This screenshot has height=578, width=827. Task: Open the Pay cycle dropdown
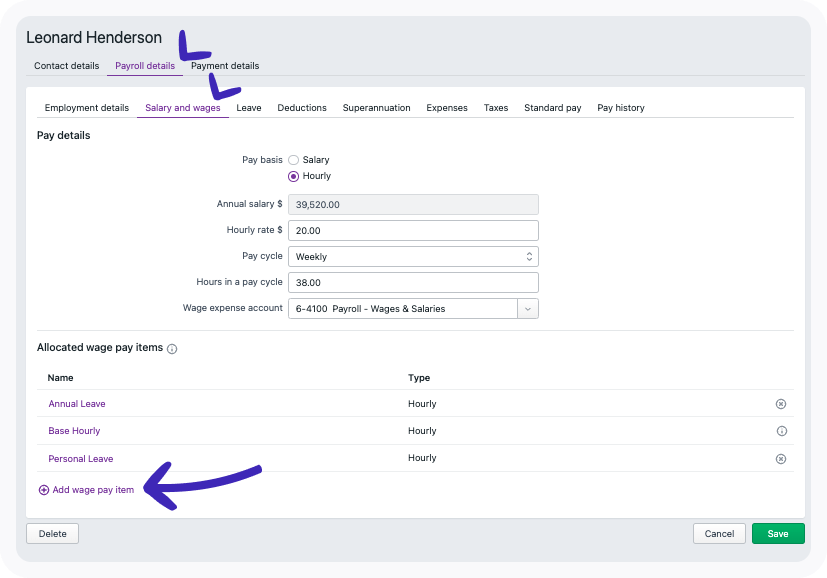coord(413,257)
